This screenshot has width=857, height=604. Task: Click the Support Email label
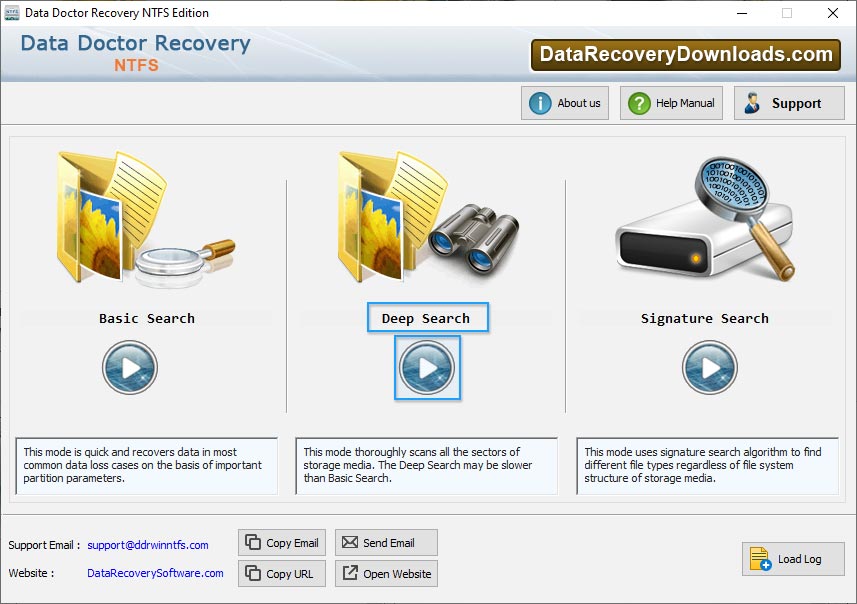click(44, 545)
